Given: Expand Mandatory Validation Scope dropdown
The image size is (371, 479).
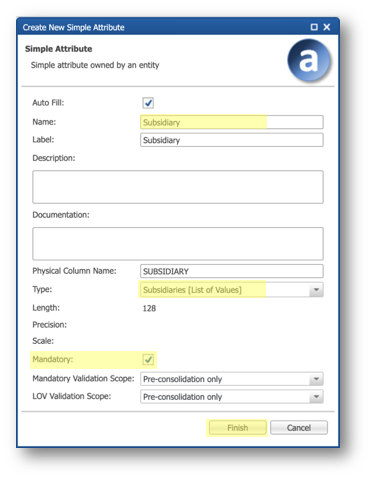Looking at the screenshot, I should 316,379.
